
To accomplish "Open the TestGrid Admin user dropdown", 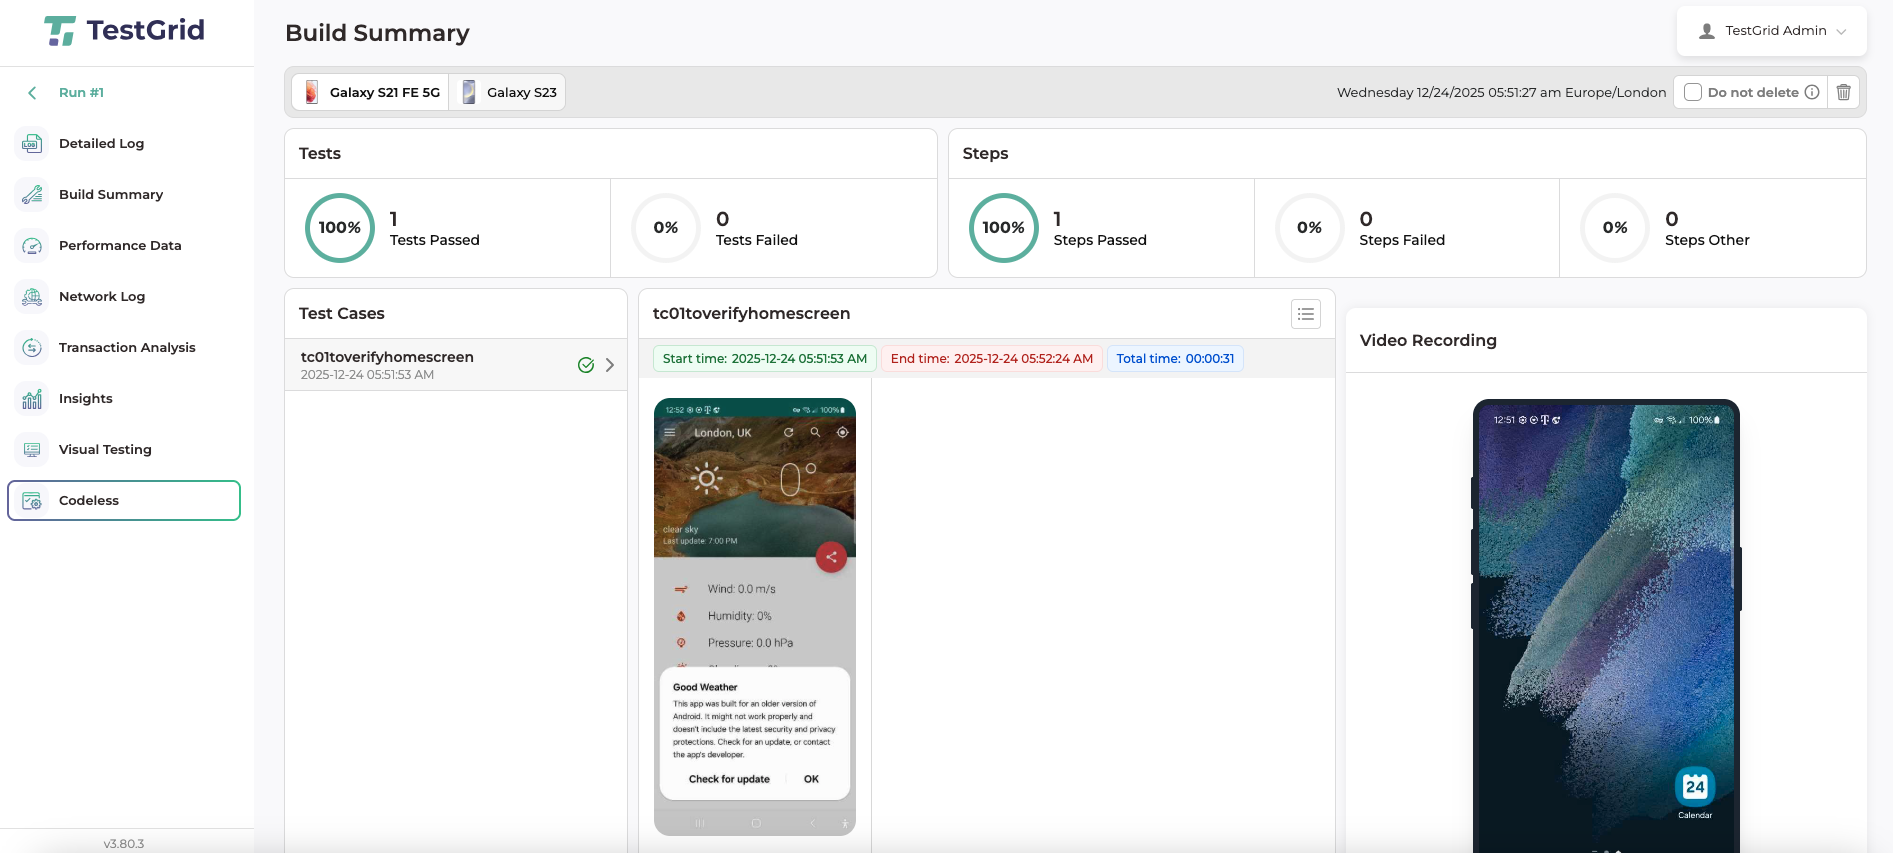I will pyautogui.click(x=1771, y=31).
